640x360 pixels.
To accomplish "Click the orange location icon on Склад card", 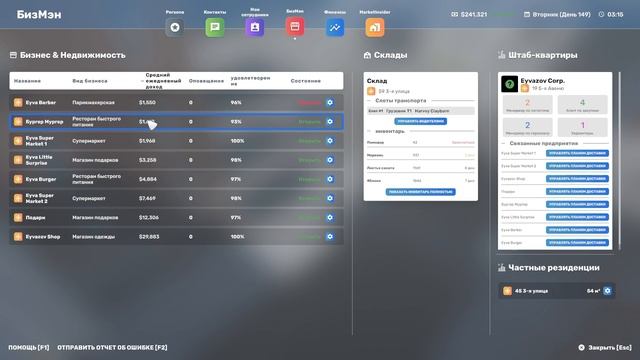I will (371, 91).
